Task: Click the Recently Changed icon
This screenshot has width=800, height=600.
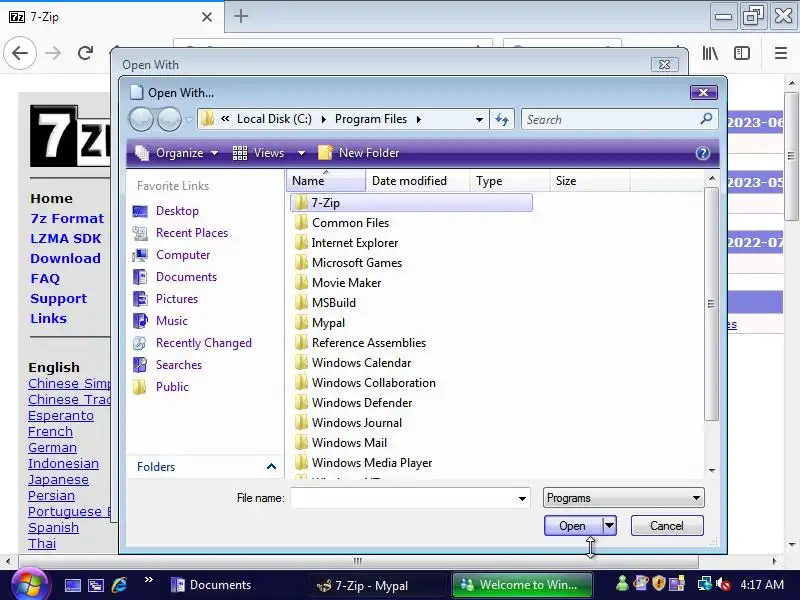Action: [x=140, y=343]
